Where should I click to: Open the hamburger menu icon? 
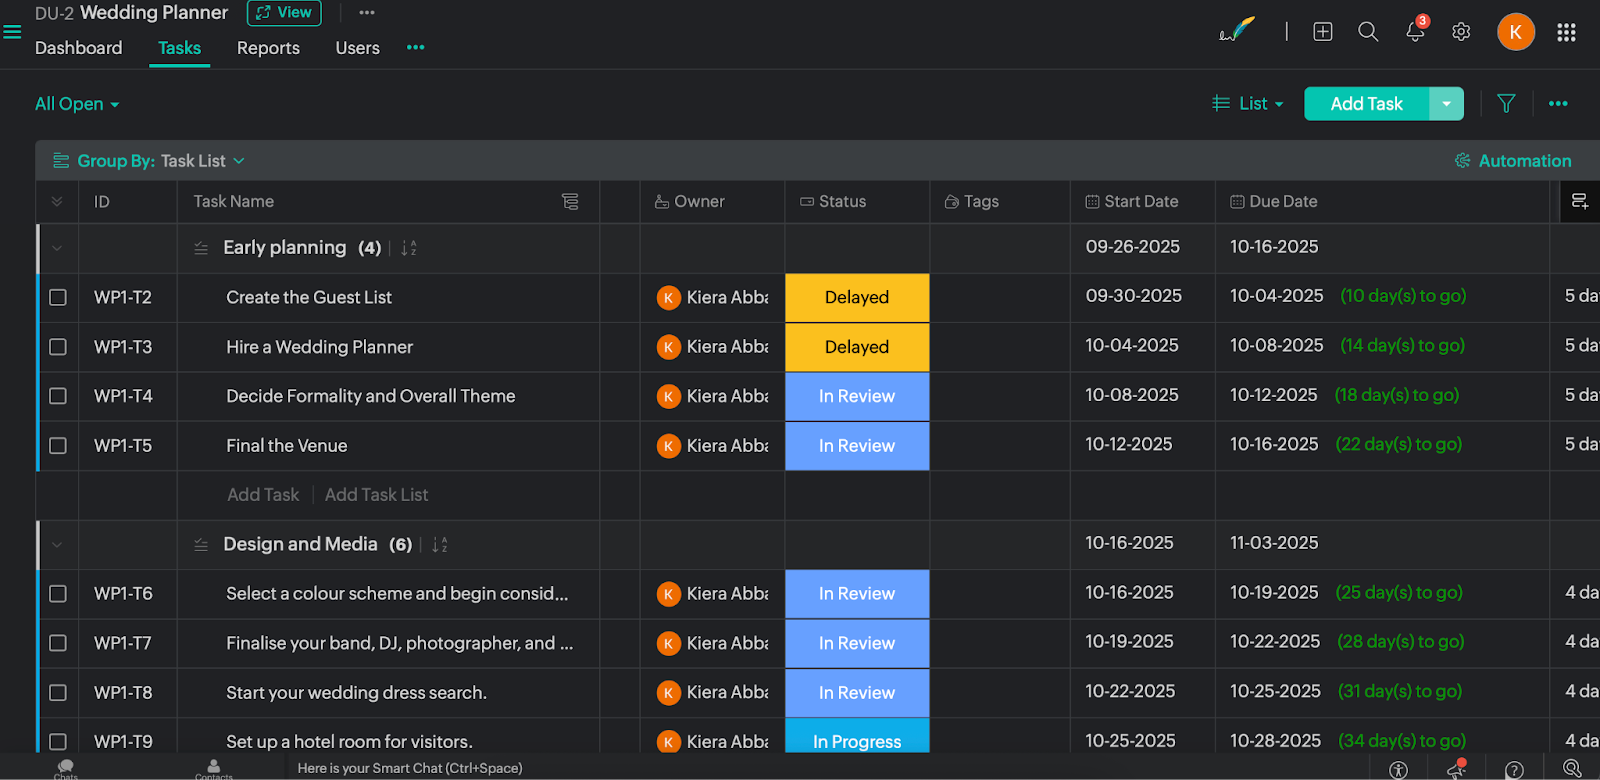point(12,32)
